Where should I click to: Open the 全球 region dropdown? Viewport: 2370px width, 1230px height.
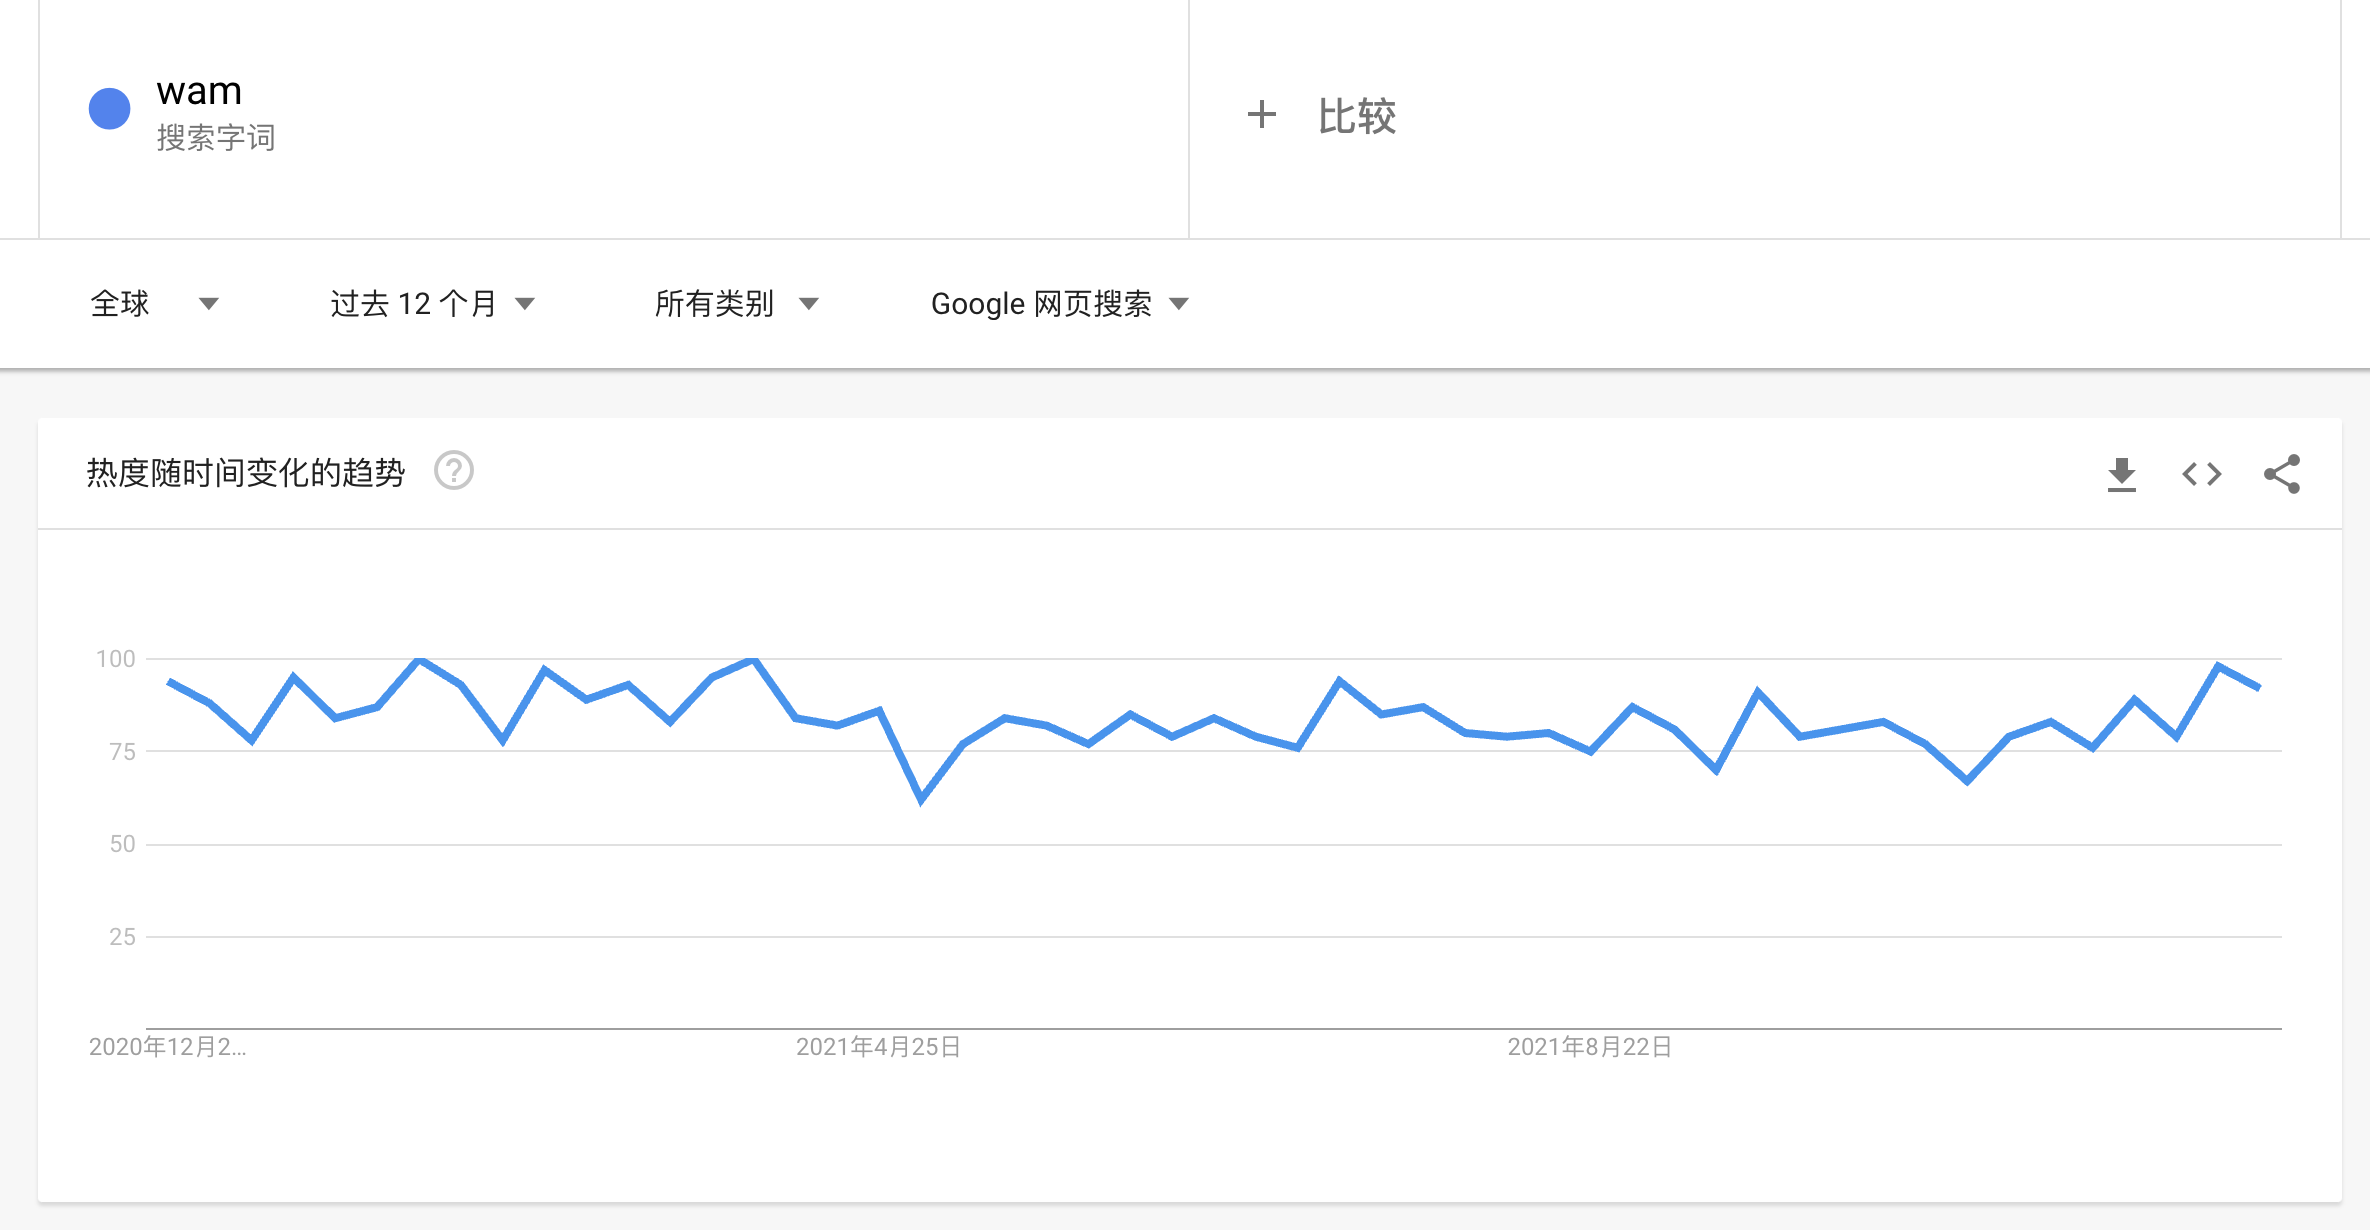click(x=154, y=304)
